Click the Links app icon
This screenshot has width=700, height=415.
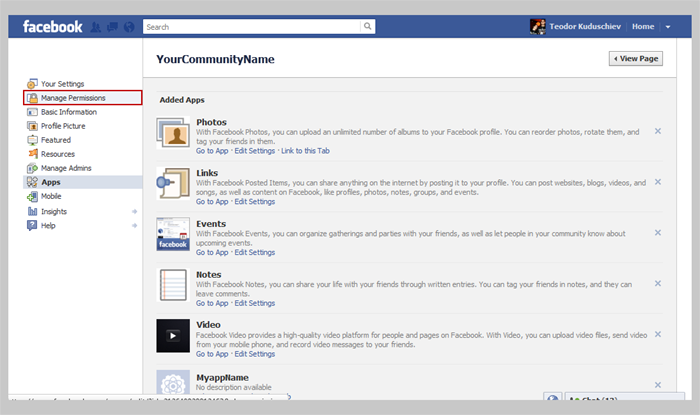(173, 183)
